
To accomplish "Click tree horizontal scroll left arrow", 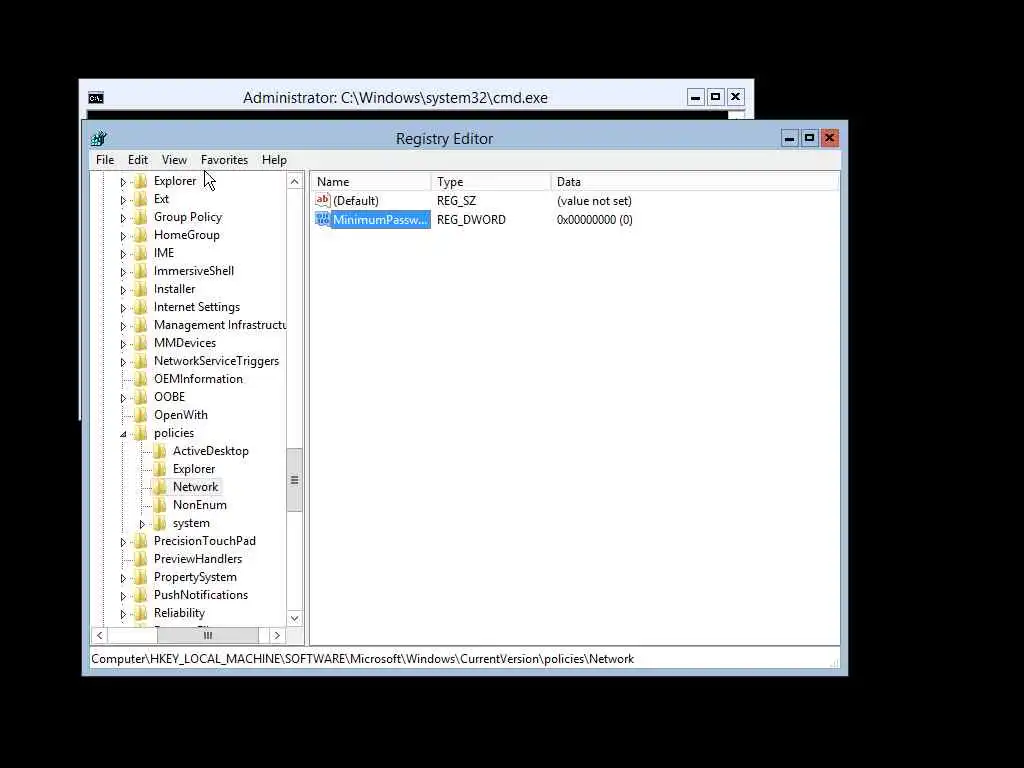I will 100,635.
